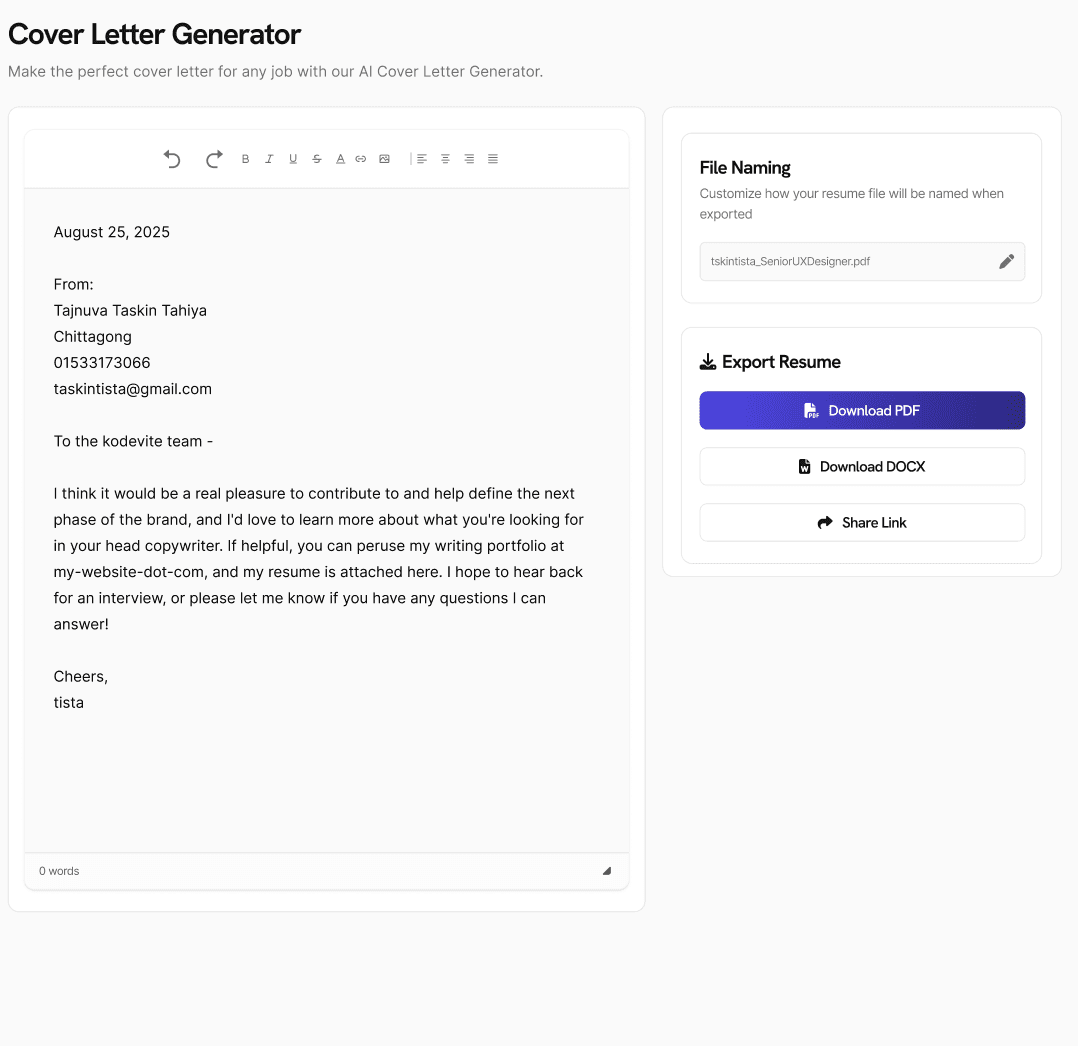
Task: Click the editor resize handle corner
Action: 606,871
